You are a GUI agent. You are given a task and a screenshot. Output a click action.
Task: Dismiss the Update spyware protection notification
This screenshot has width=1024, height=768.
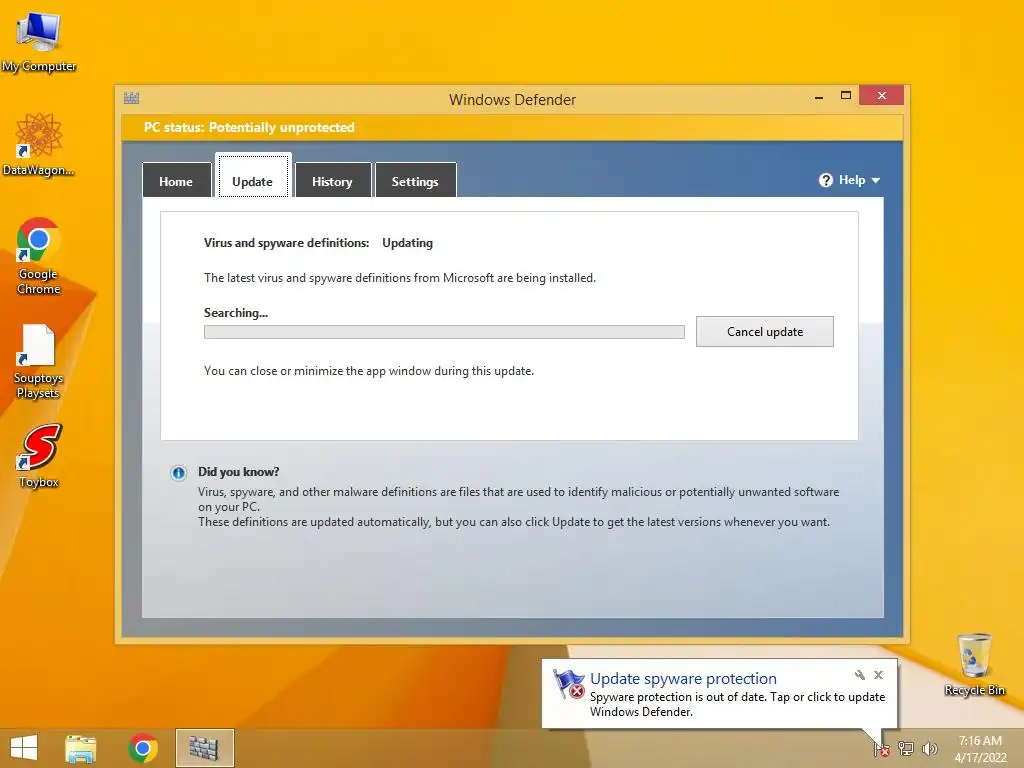(x=878, y=675)
